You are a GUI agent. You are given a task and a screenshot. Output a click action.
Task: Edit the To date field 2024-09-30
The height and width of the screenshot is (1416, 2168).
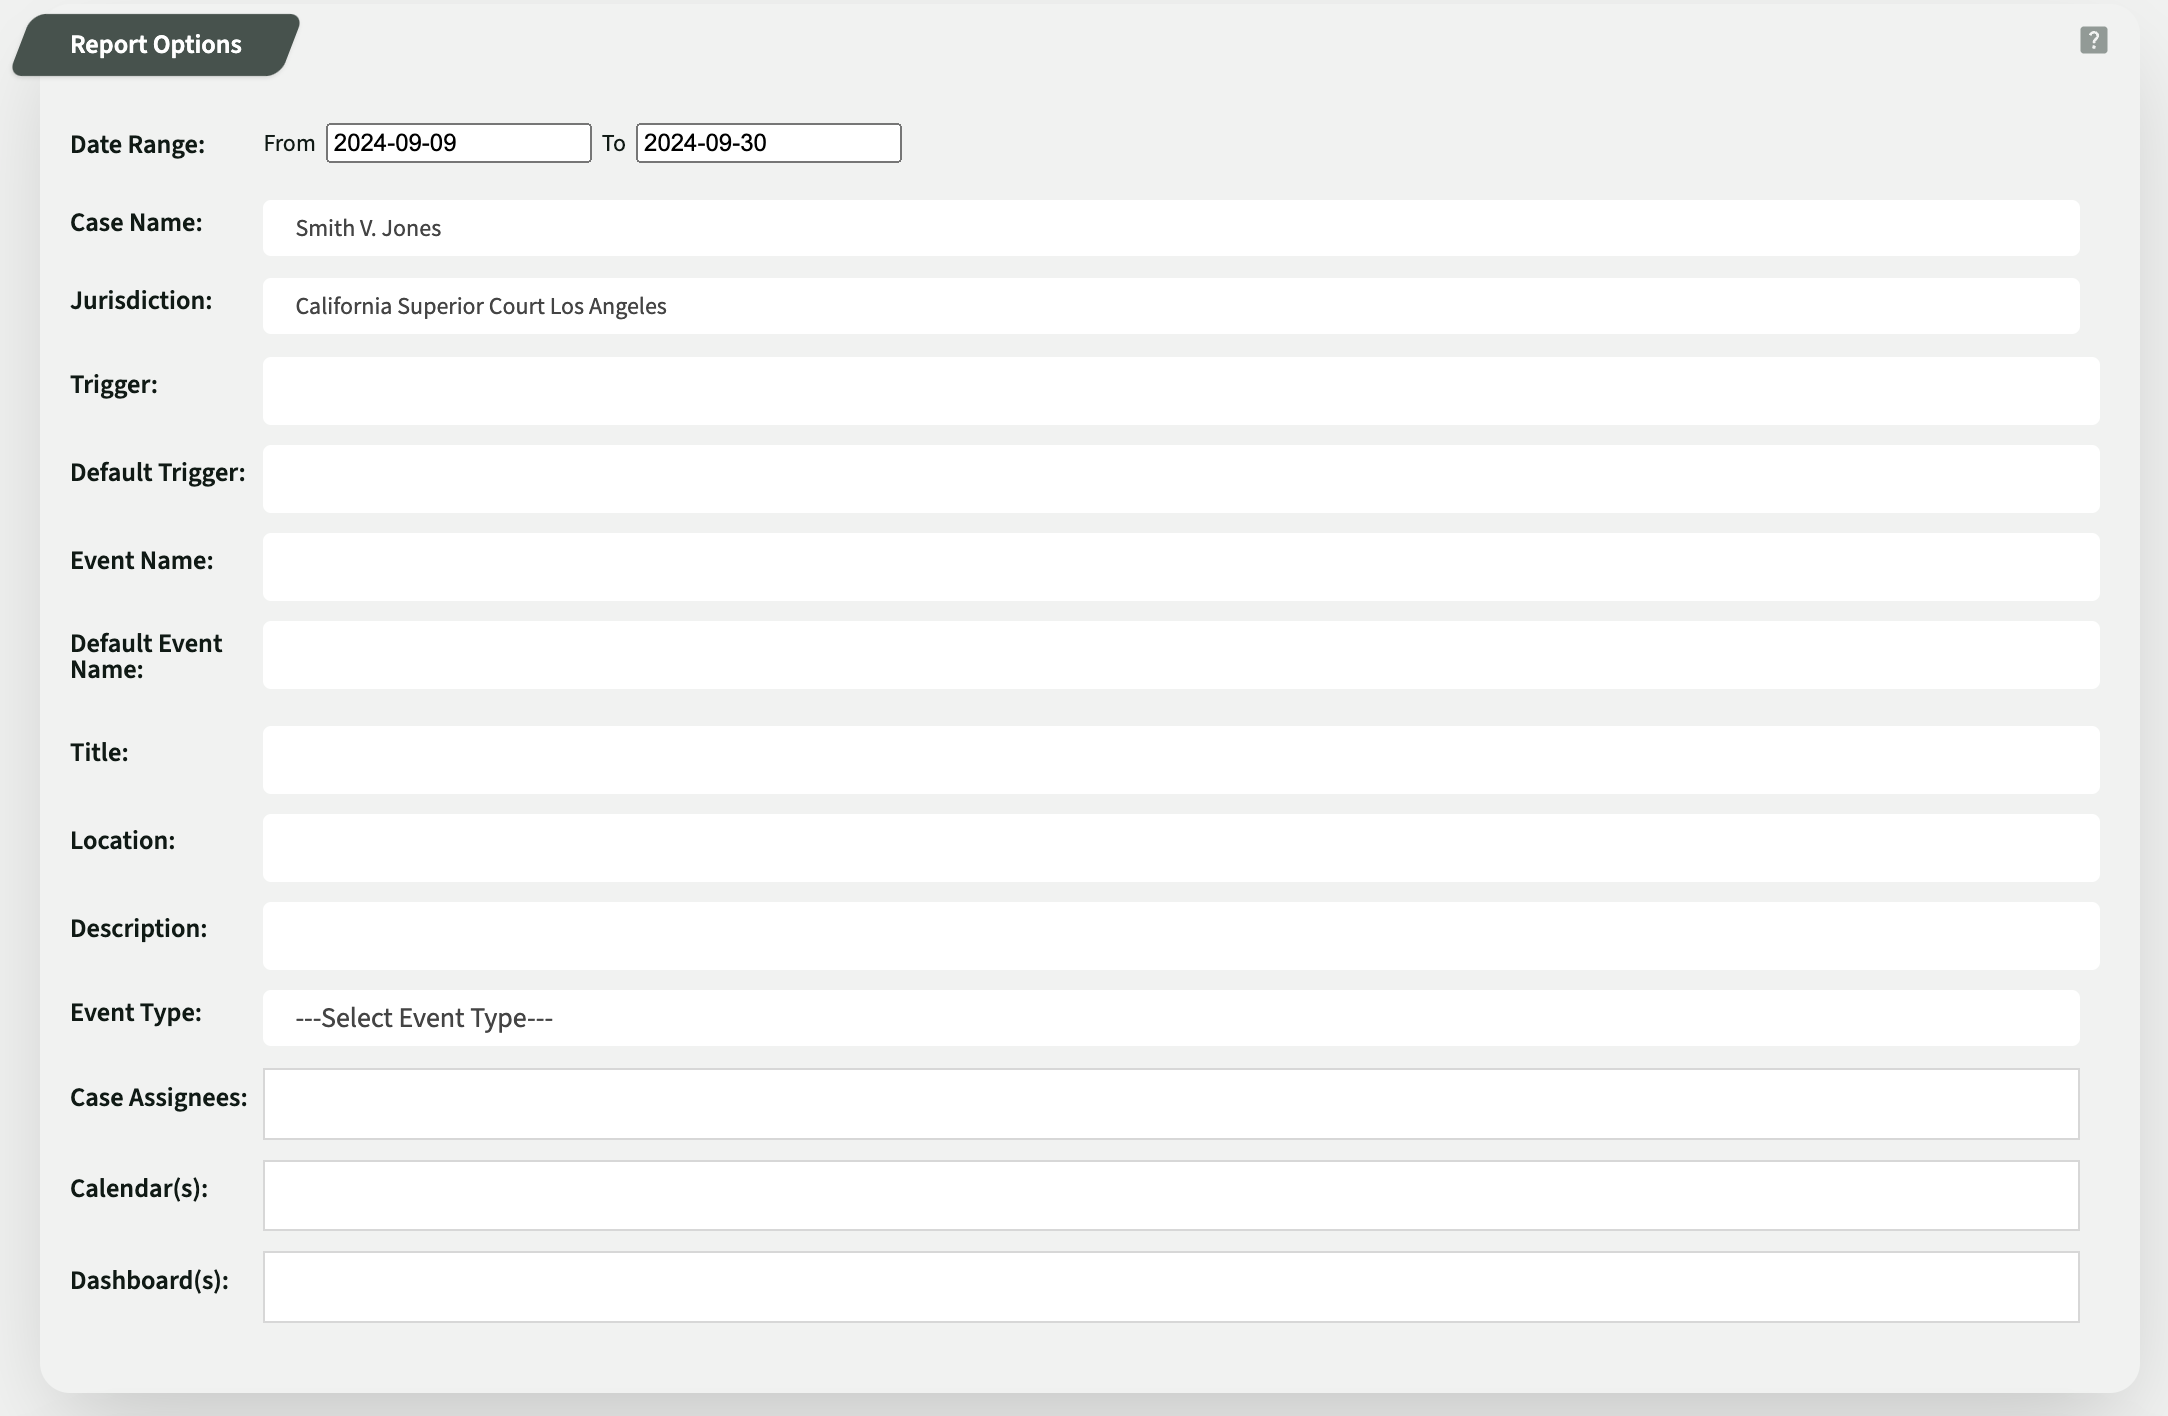click(768, 143)
